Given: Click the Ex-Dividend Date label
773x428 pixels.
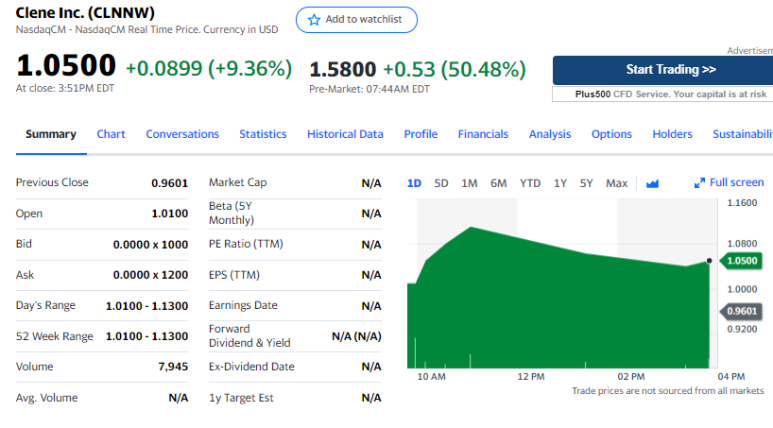Looking at the screenshot, I should point(251,367).
